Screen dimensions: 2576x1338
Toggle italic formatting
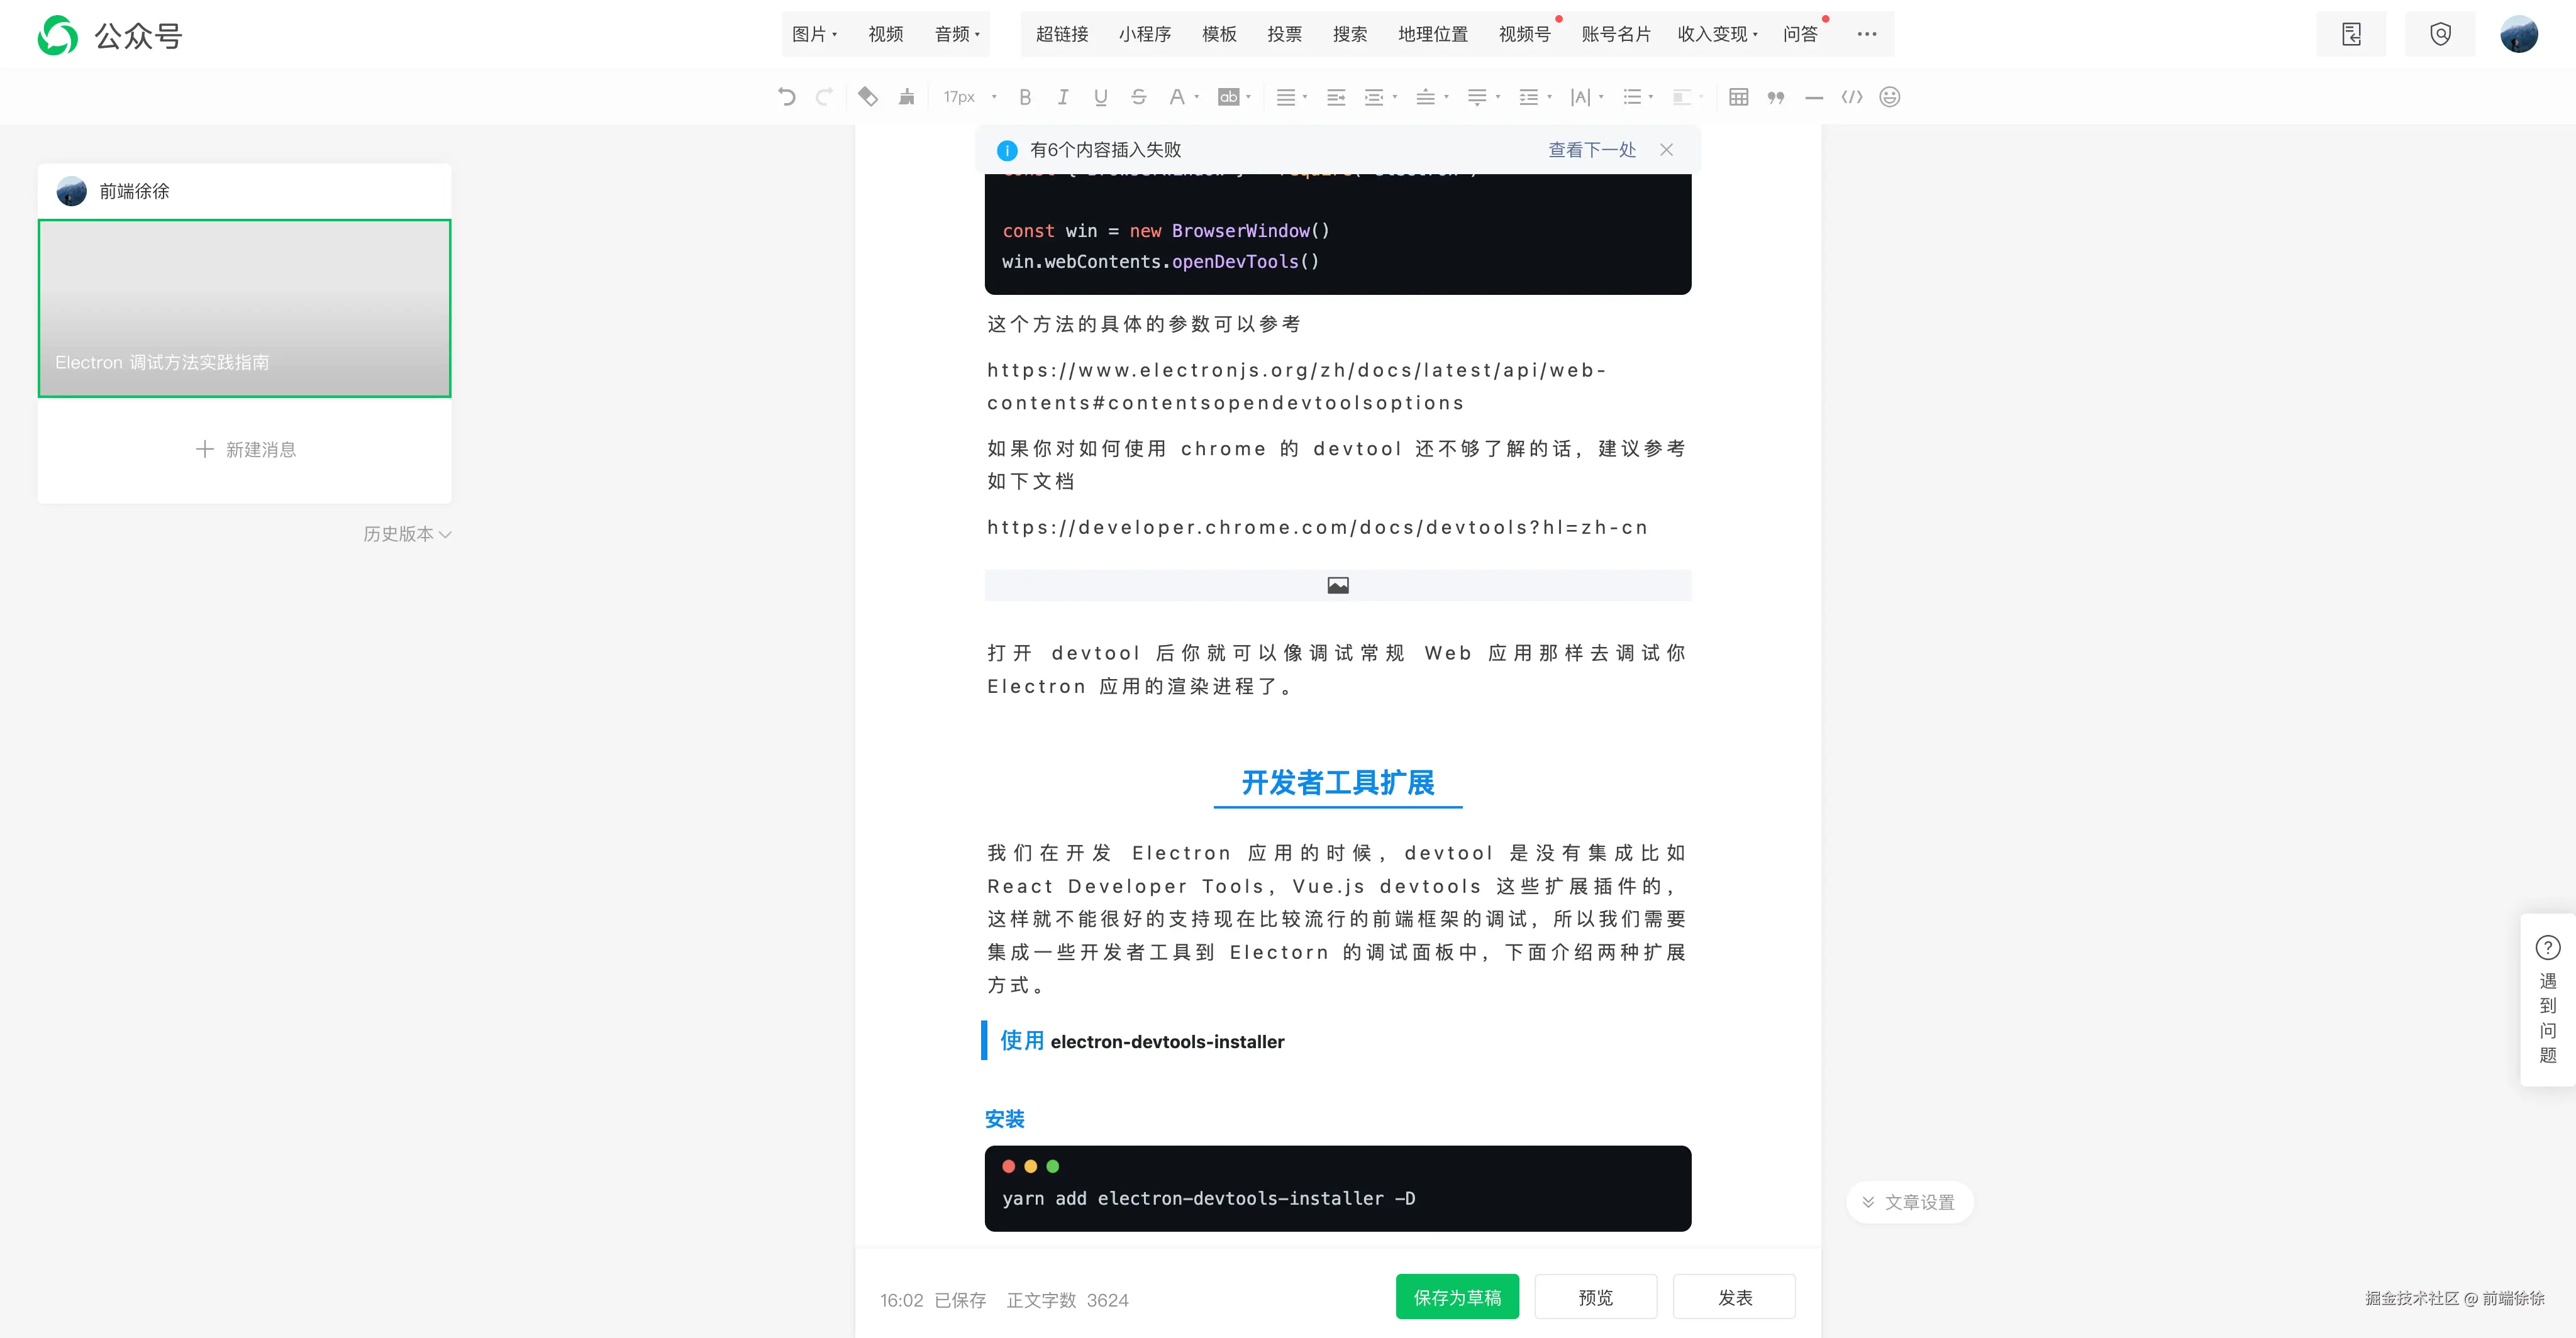(x=1062, y=97)
